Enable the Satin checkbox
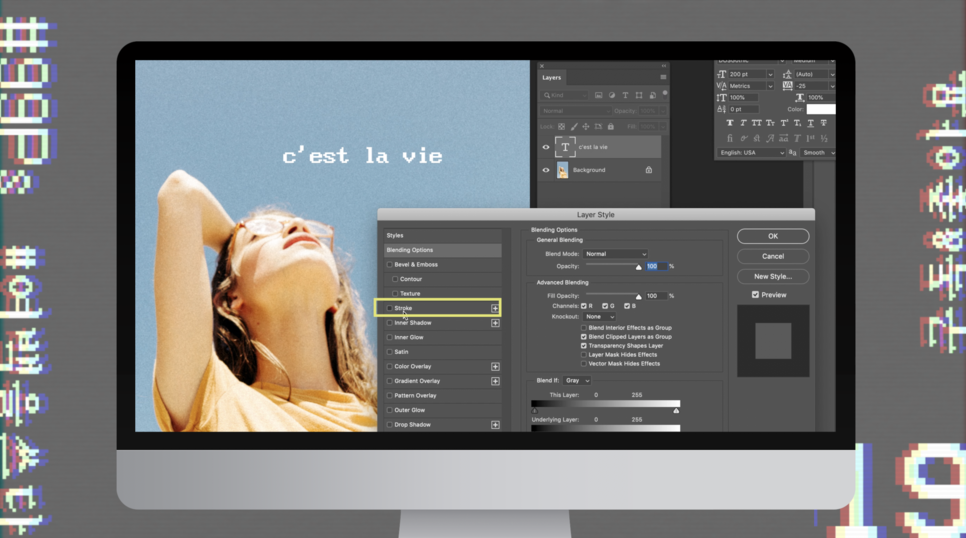966x538 pixels. pos(389,352)
